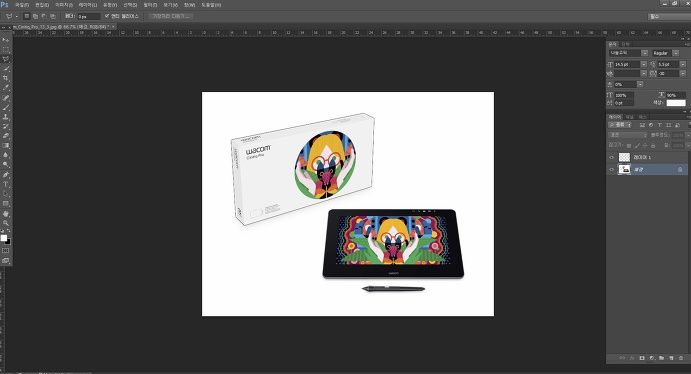Select the History Brush tool
This screenshot has width=691, height=374.
click(6, 126)
